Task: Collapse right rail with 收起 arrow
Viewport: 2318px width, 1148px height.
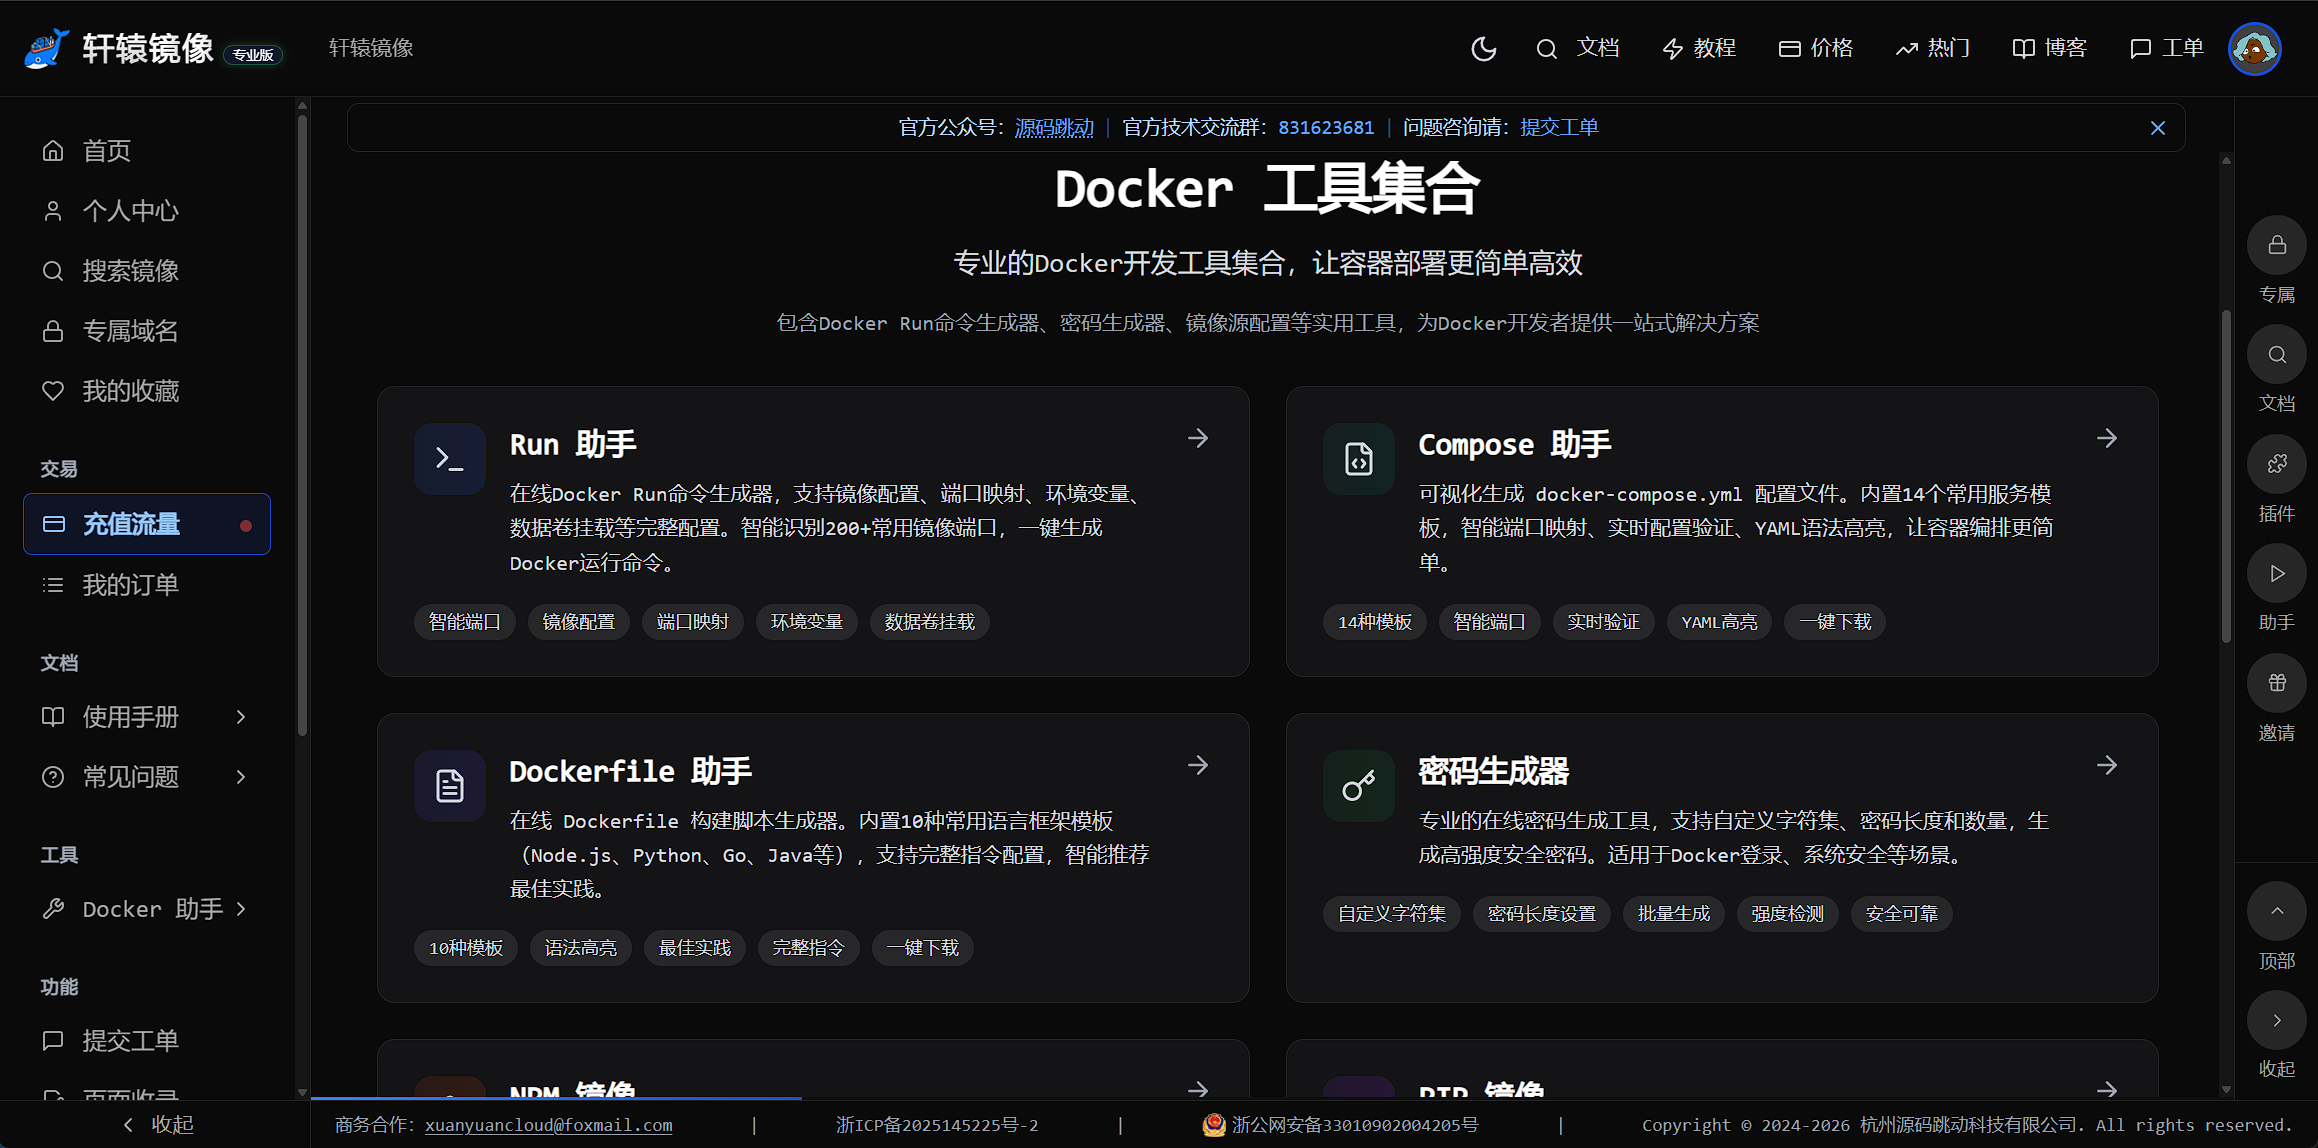Action: [x=2277, y=1020]
